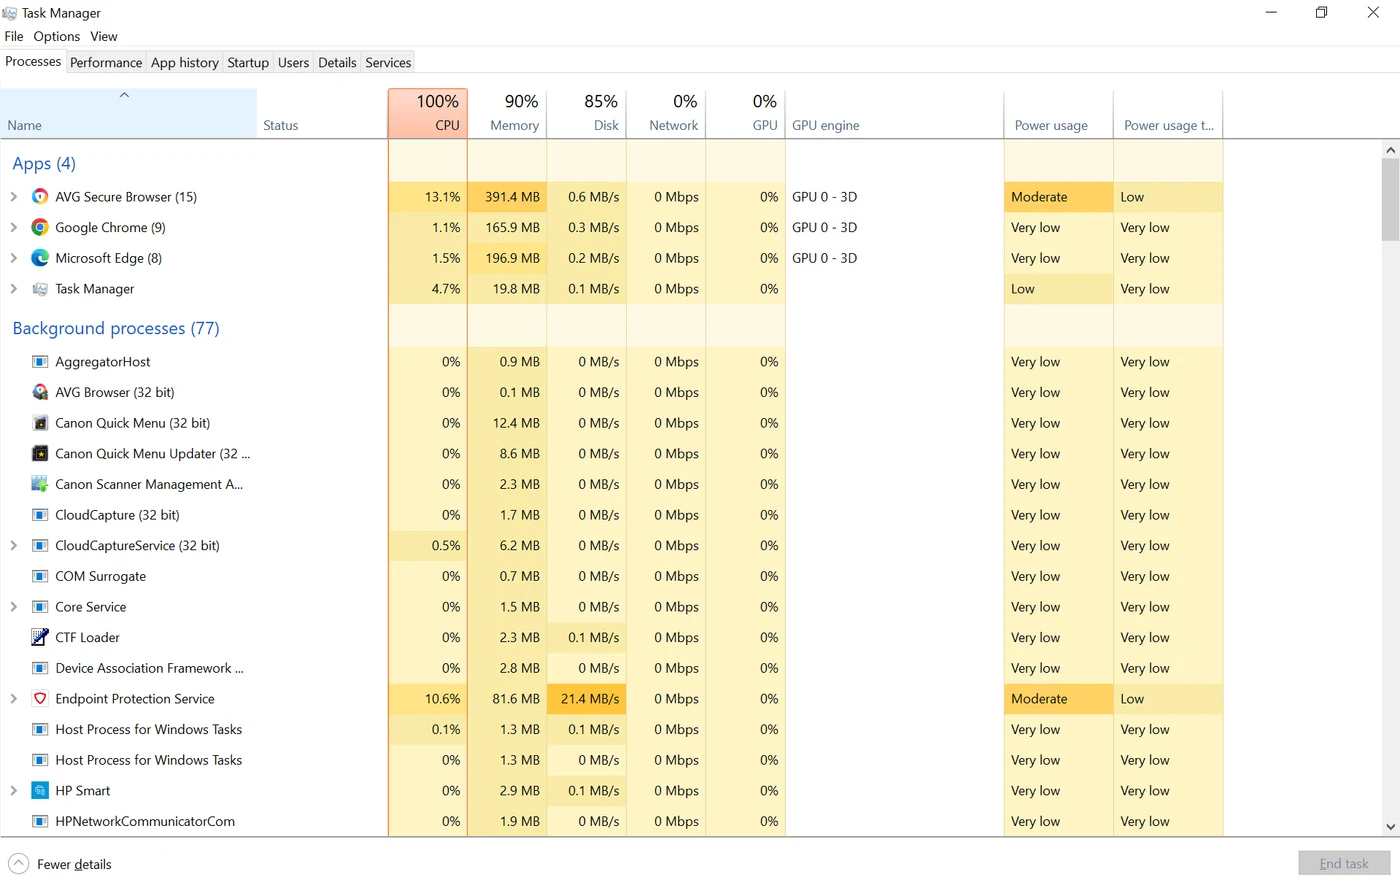Expand Microsoft Edge process group
The image size is (1400, 888).
[13, 258]
